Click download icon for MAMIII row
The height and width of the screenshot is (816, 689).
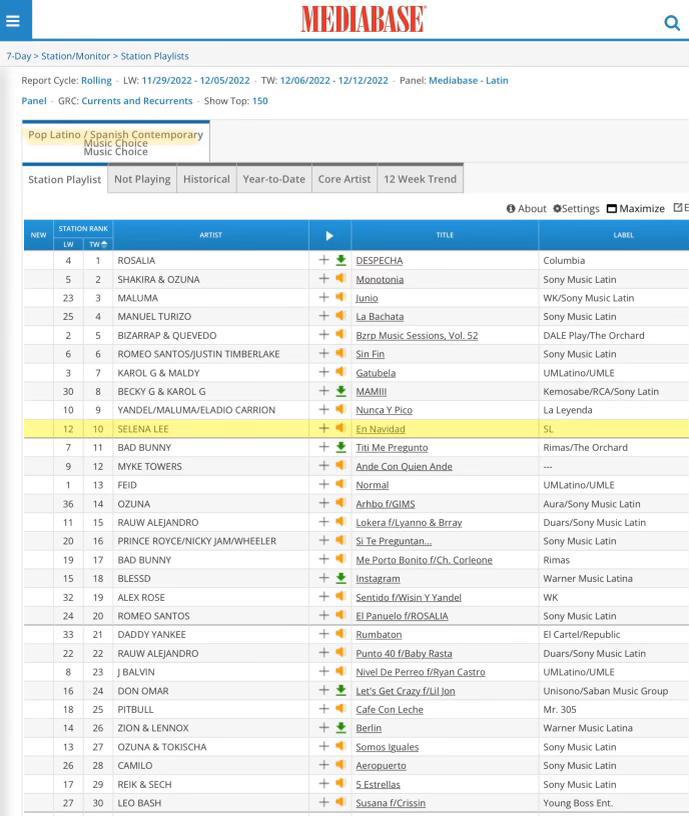pyautogui.click(x=341, y=391)
